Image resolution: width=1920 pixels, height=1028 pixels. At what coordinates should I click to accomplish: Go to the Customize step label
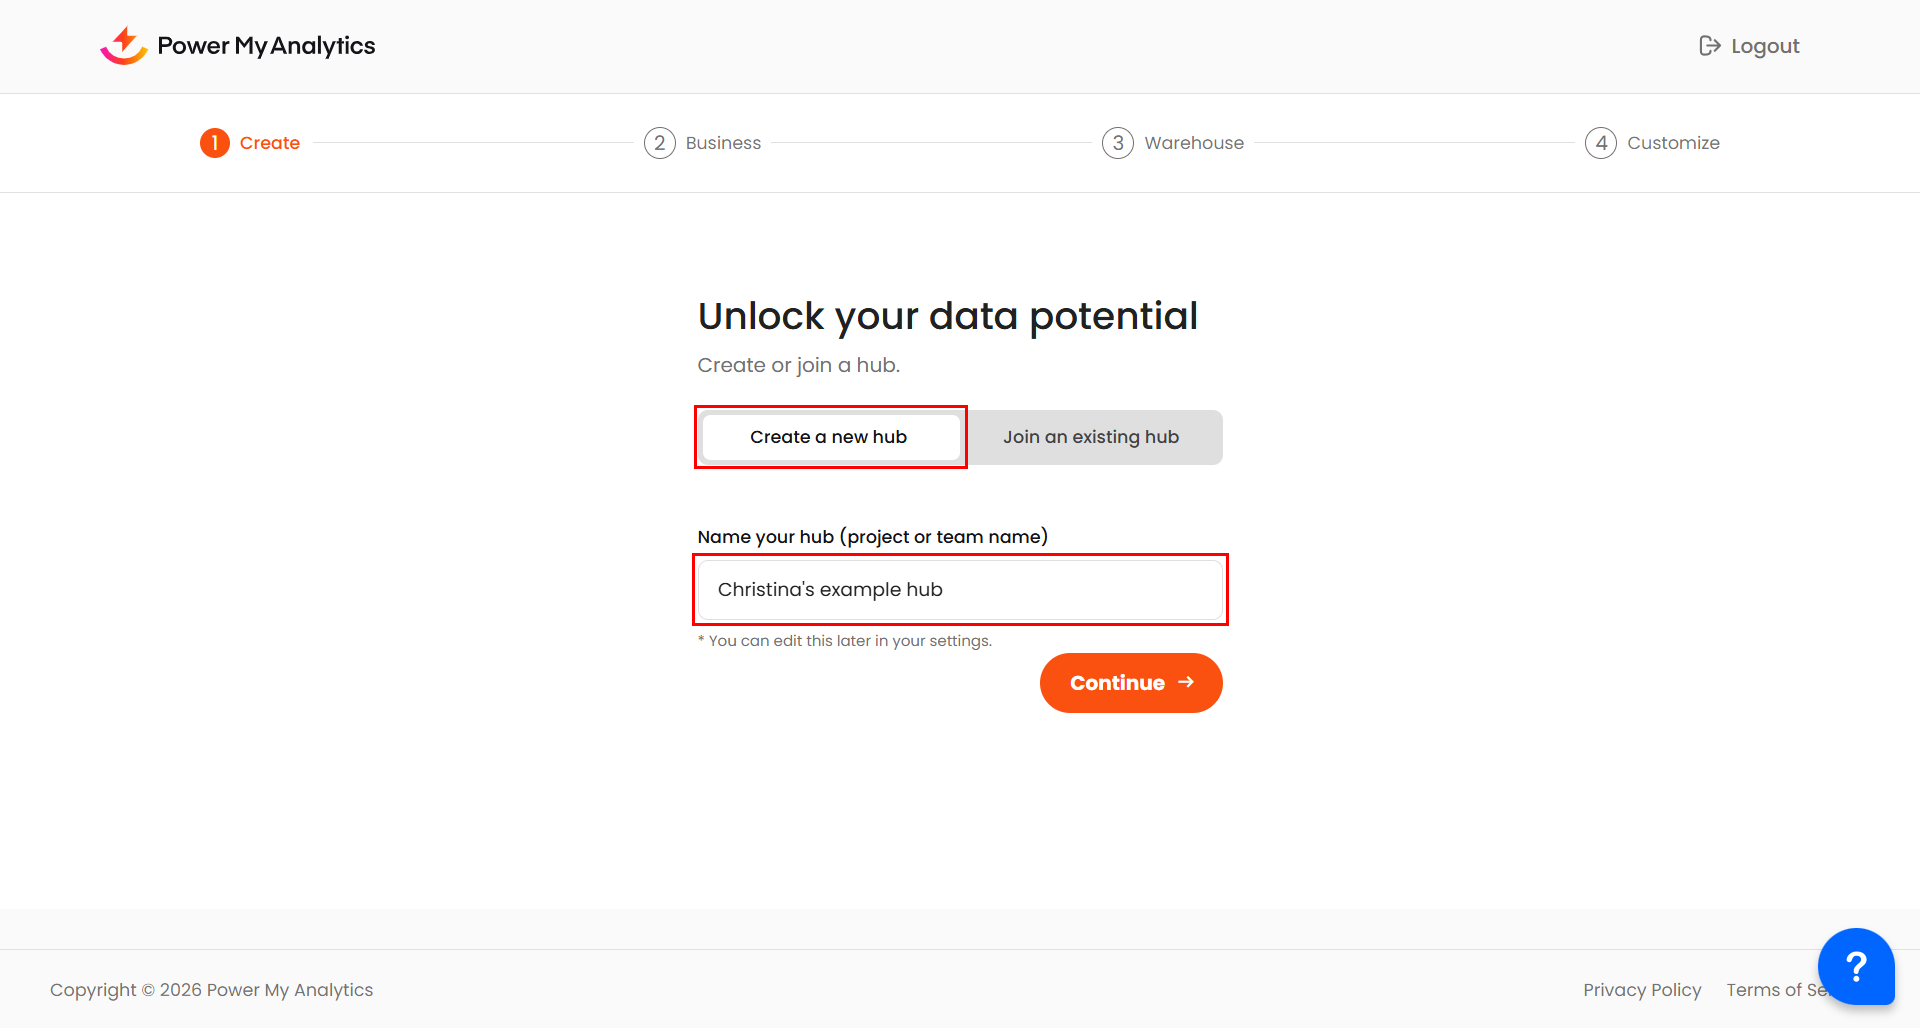(x=1673, y=143)
